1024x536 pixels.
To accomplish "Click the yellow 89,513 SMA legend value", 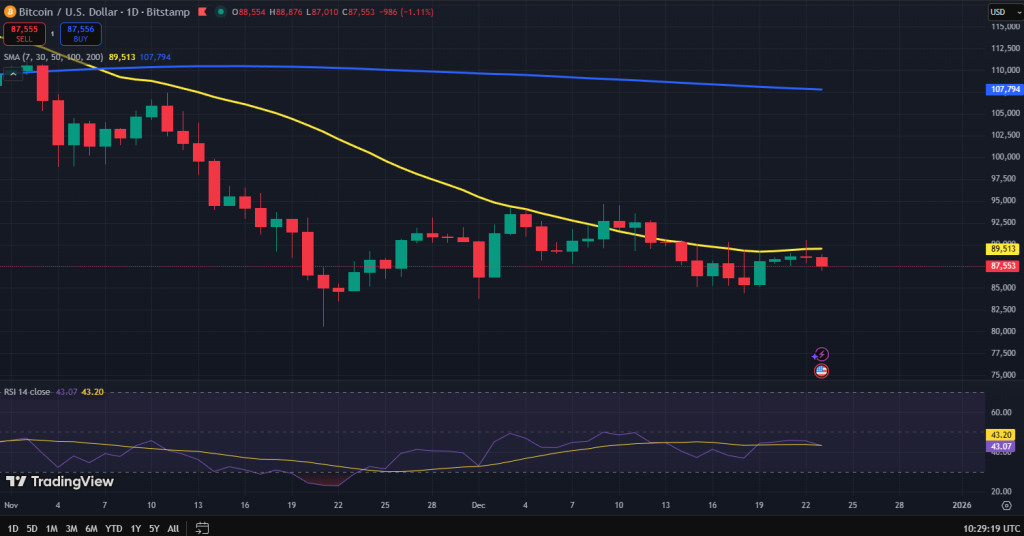I will [122, 57].
